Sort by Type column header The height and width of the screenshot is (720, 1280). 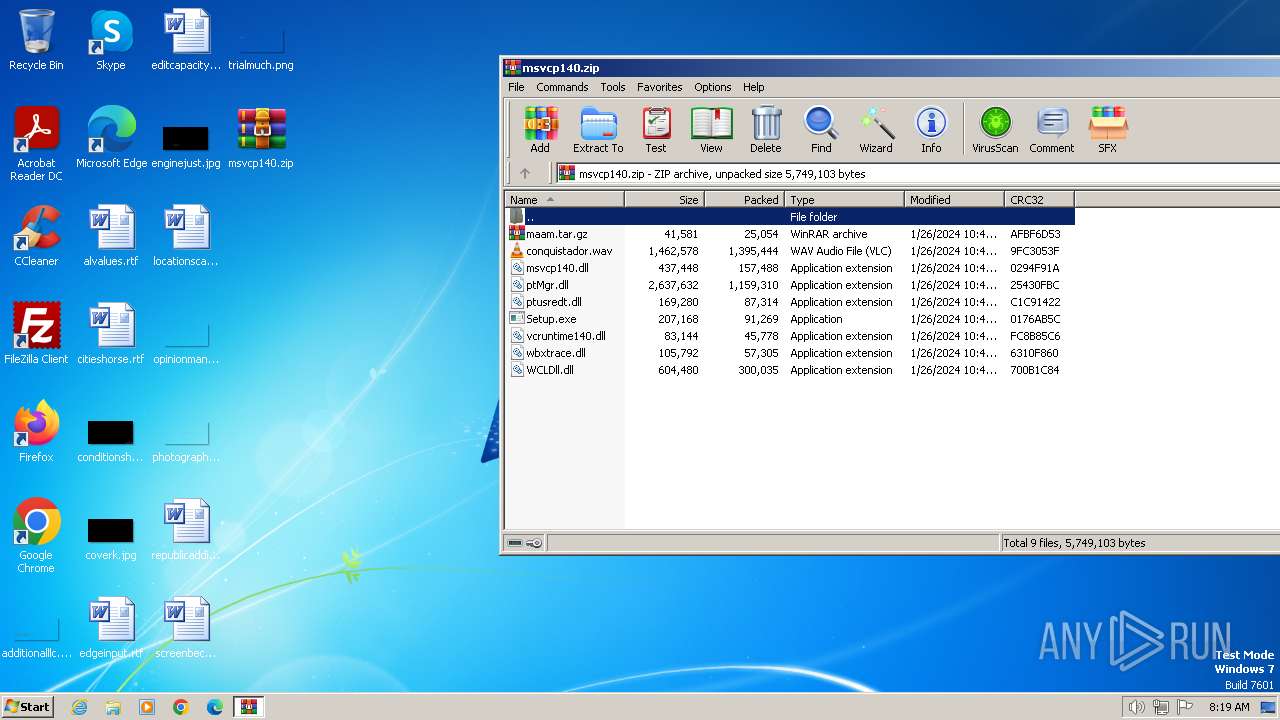click(845, 200)
